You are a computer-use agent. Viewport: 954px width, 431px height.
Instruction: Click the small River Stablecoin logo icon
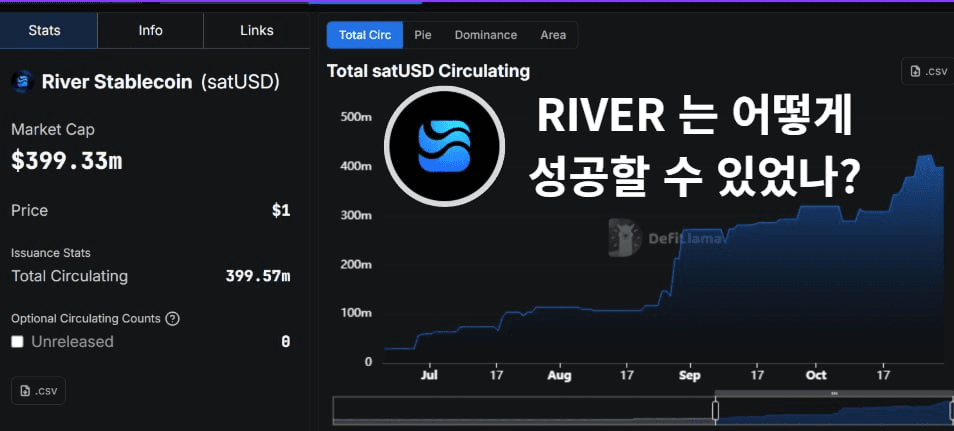[x=22, y=82]
